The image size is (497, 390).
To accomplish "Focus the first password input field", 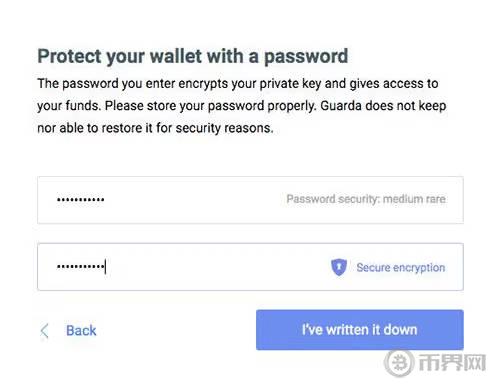I will pyautogui.click(x=250, y=200).
